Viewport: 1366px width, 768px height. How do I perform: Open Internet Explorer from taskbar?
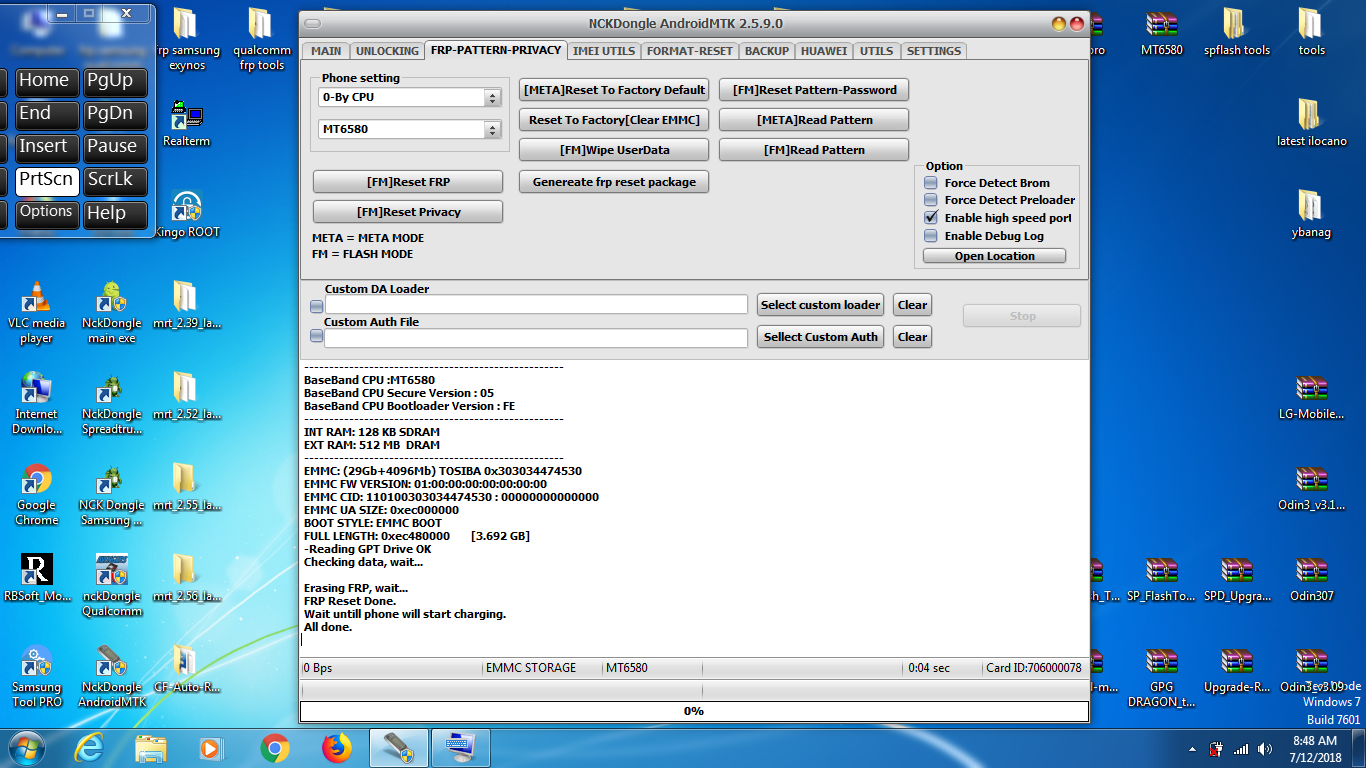[x=89, y=748]
